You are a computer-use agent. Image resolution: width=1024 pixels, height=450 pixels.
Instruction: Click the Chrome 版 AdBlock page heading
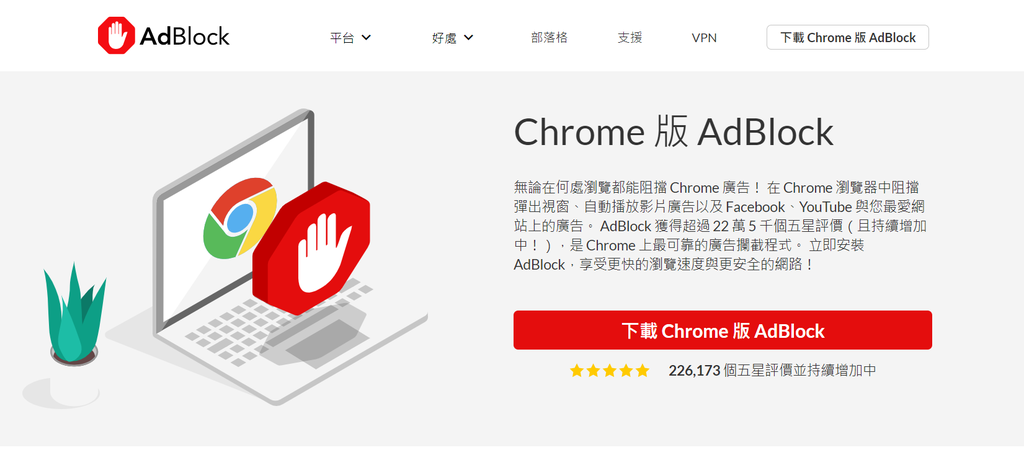click(x=673, y=133)
